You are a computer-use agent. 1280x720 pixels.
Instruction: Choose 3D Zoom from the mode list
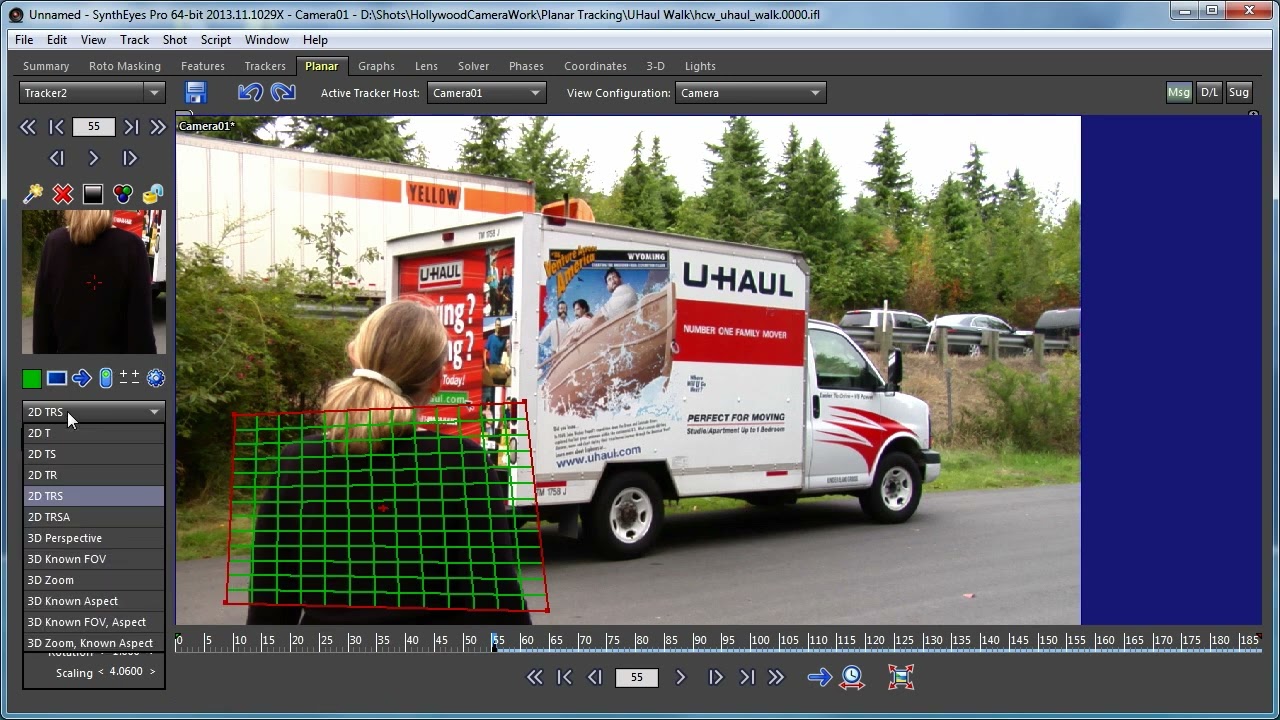tap(93, 580)
